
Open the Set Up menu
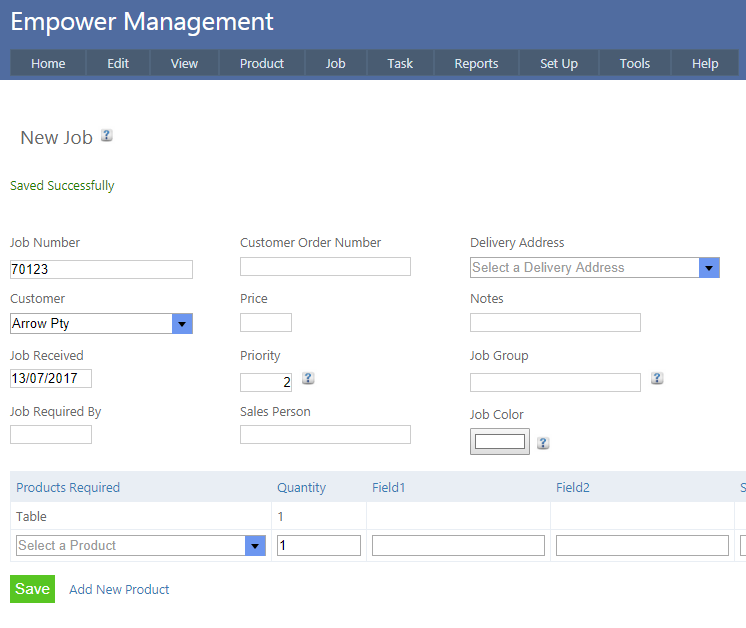559,64
